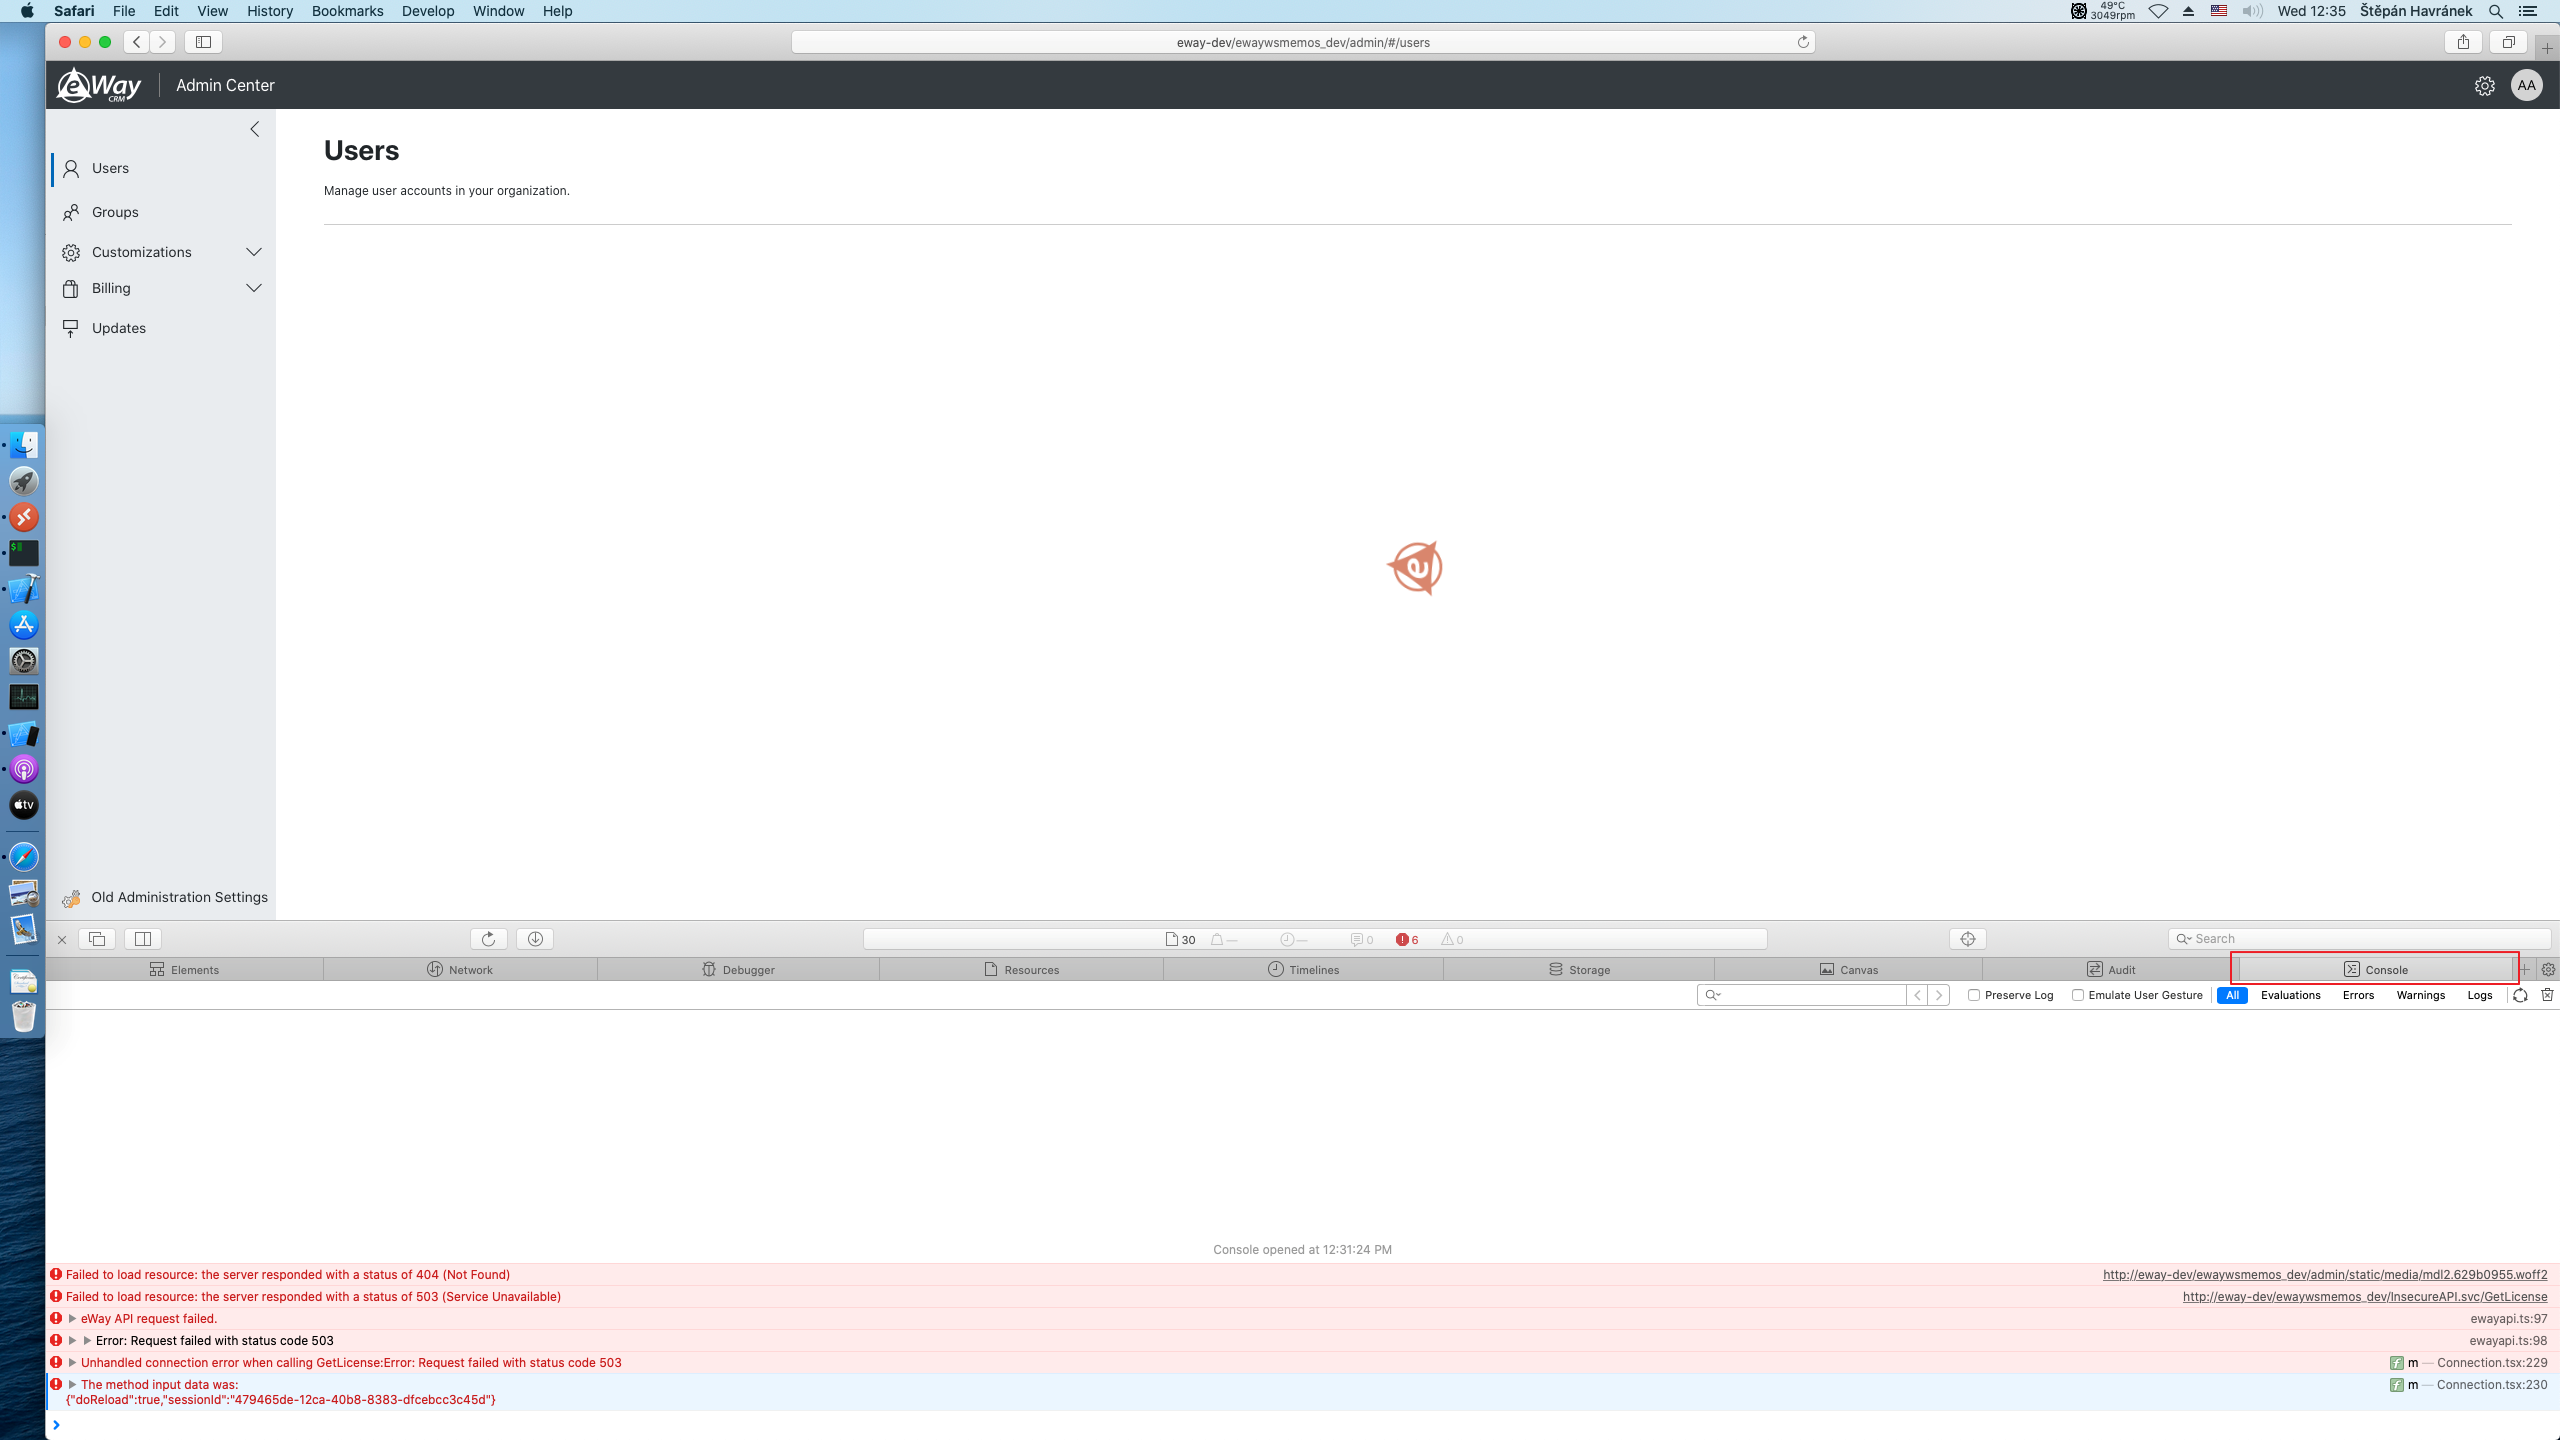Screen dimensions: 2560x1440
Task: Click the Billing icon in the sidebar
Action: tap(72, 287)
